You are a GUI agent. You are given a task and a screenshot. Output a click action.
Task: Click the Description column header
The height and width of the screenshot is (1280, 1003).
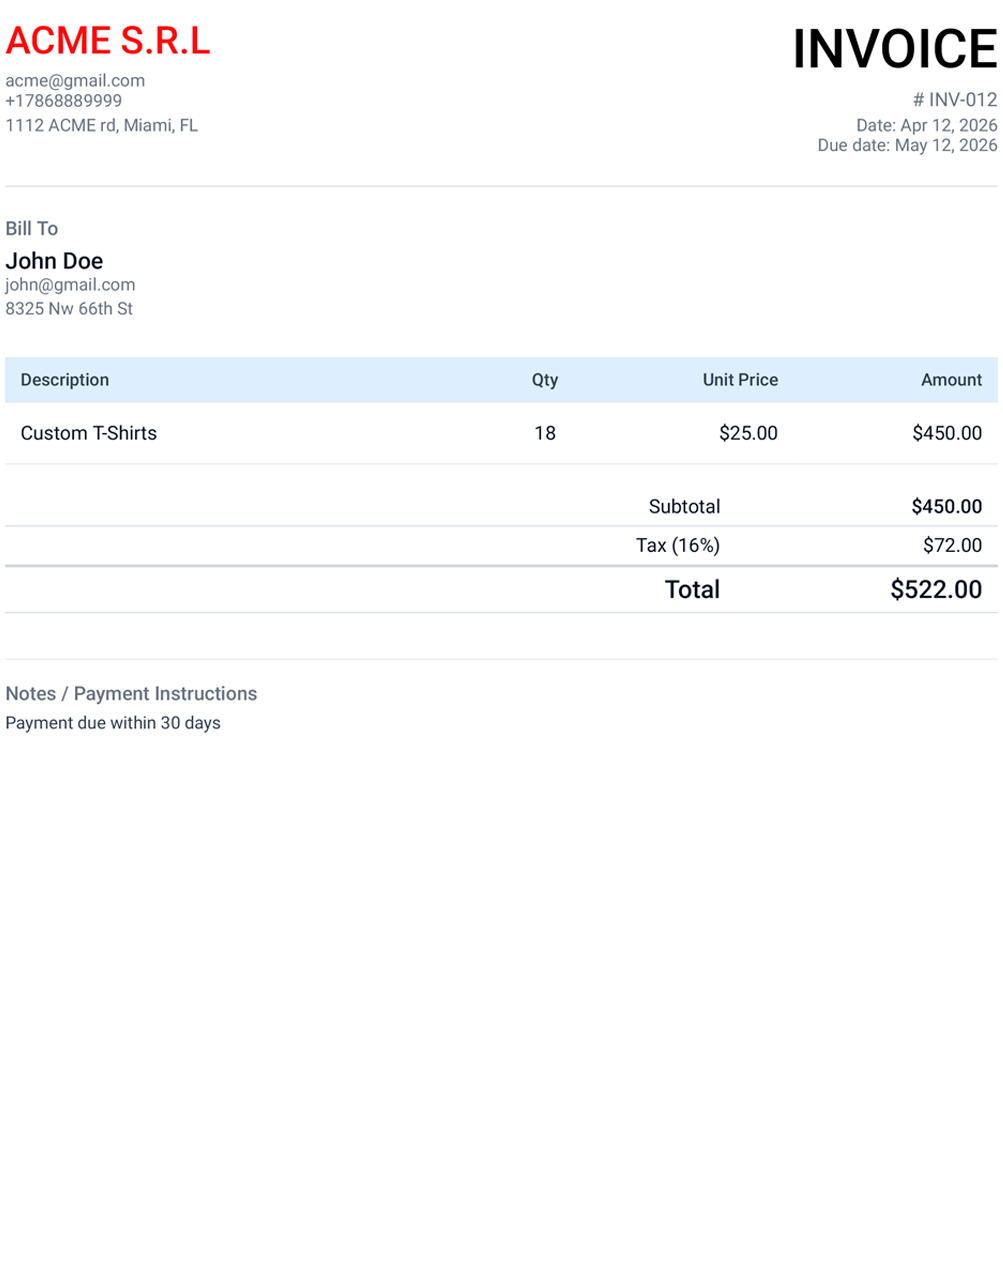coord(65,380)
